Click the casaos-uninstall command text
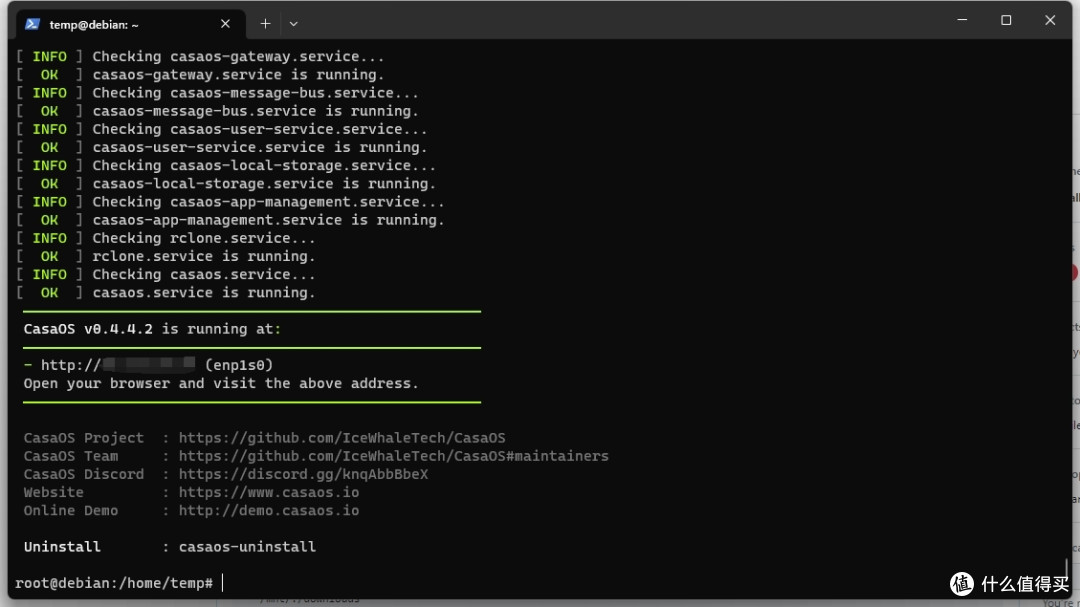Screen dimensions: 1080x607 click(x=247, y=547)
